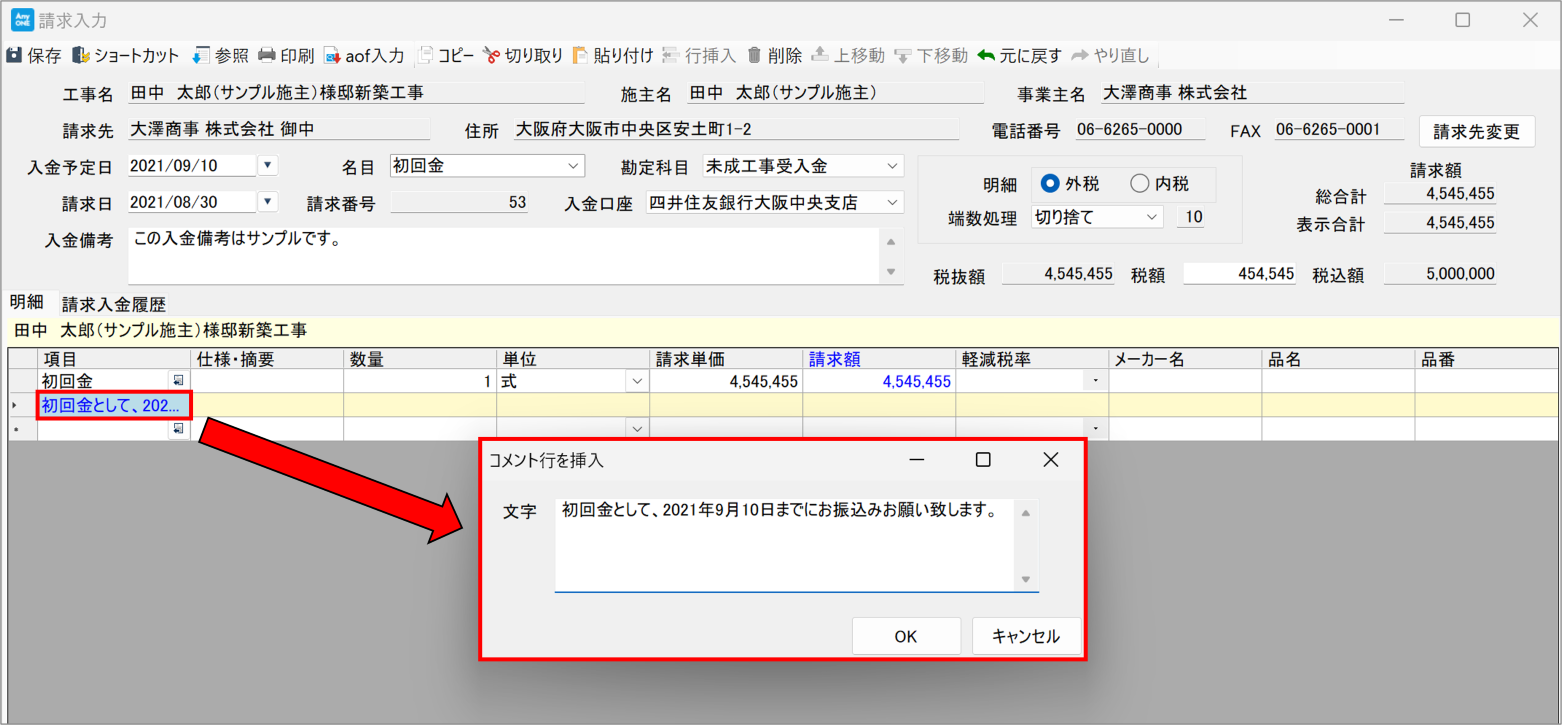Screen dimensions: 1562x725
Task: Click the 参照 reference icon
Action: [201, 56]
